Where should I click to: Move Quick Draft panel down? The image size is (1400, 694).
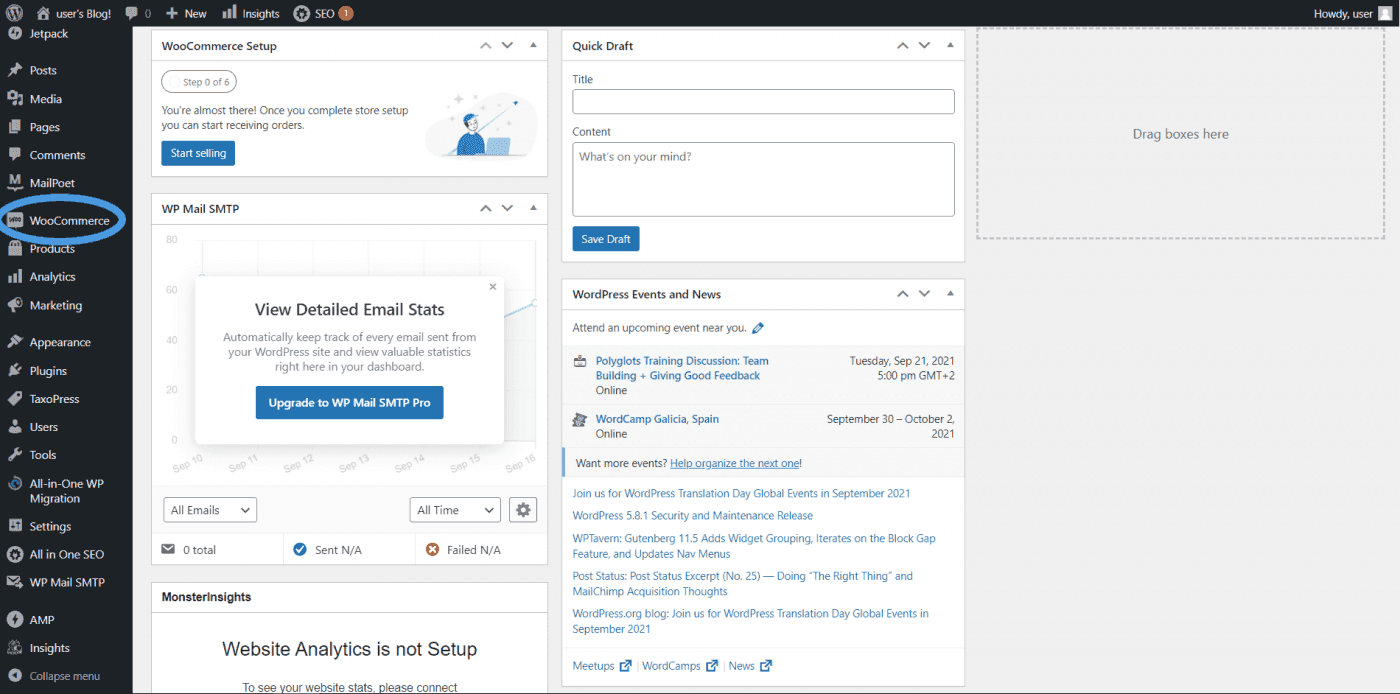pos(924,45)
